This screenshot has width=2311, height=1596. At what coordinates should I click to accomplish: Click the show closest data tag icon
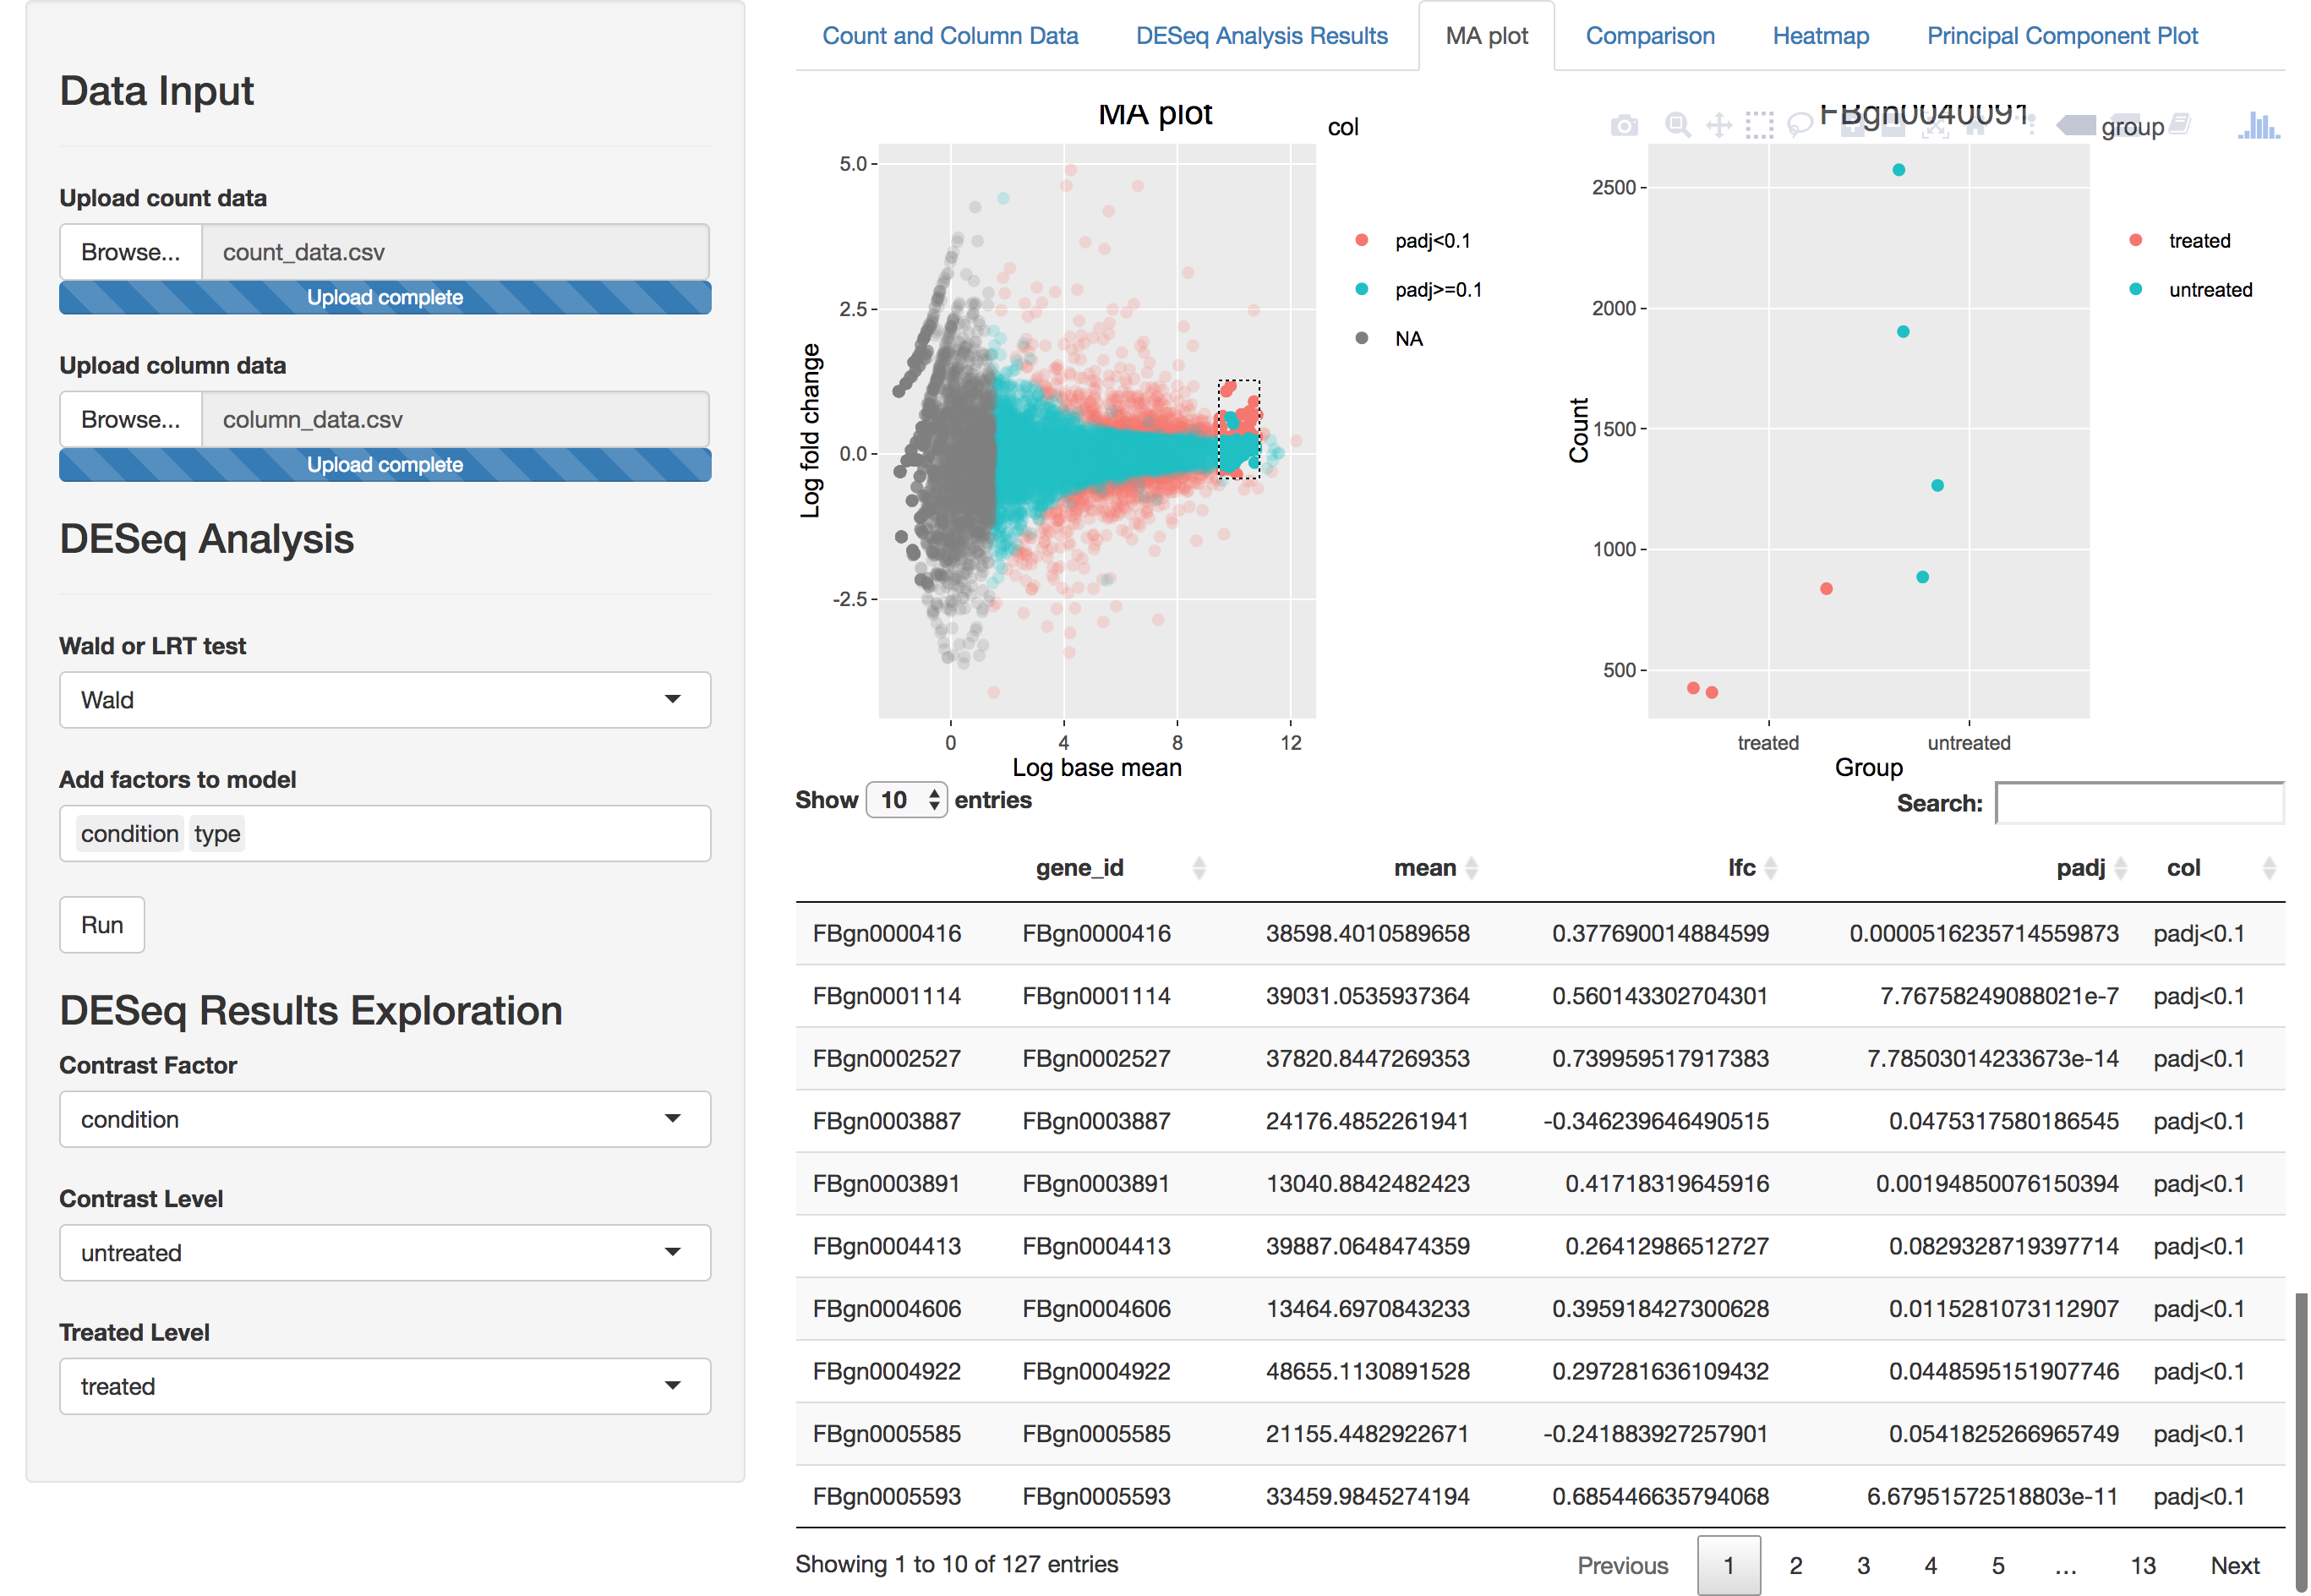tap(2075, 125)
